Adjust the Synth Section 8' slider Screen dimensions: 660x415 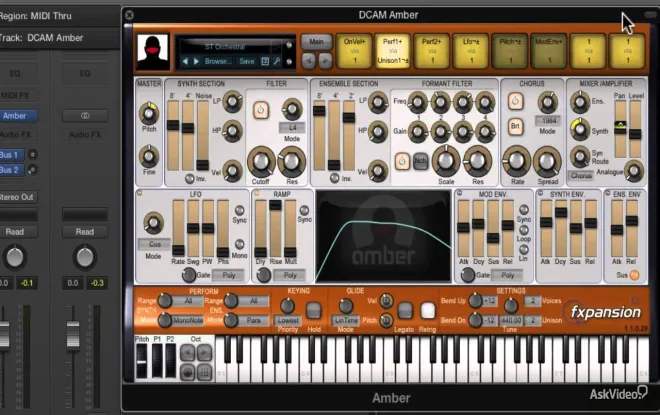click(x=173, y=136)
